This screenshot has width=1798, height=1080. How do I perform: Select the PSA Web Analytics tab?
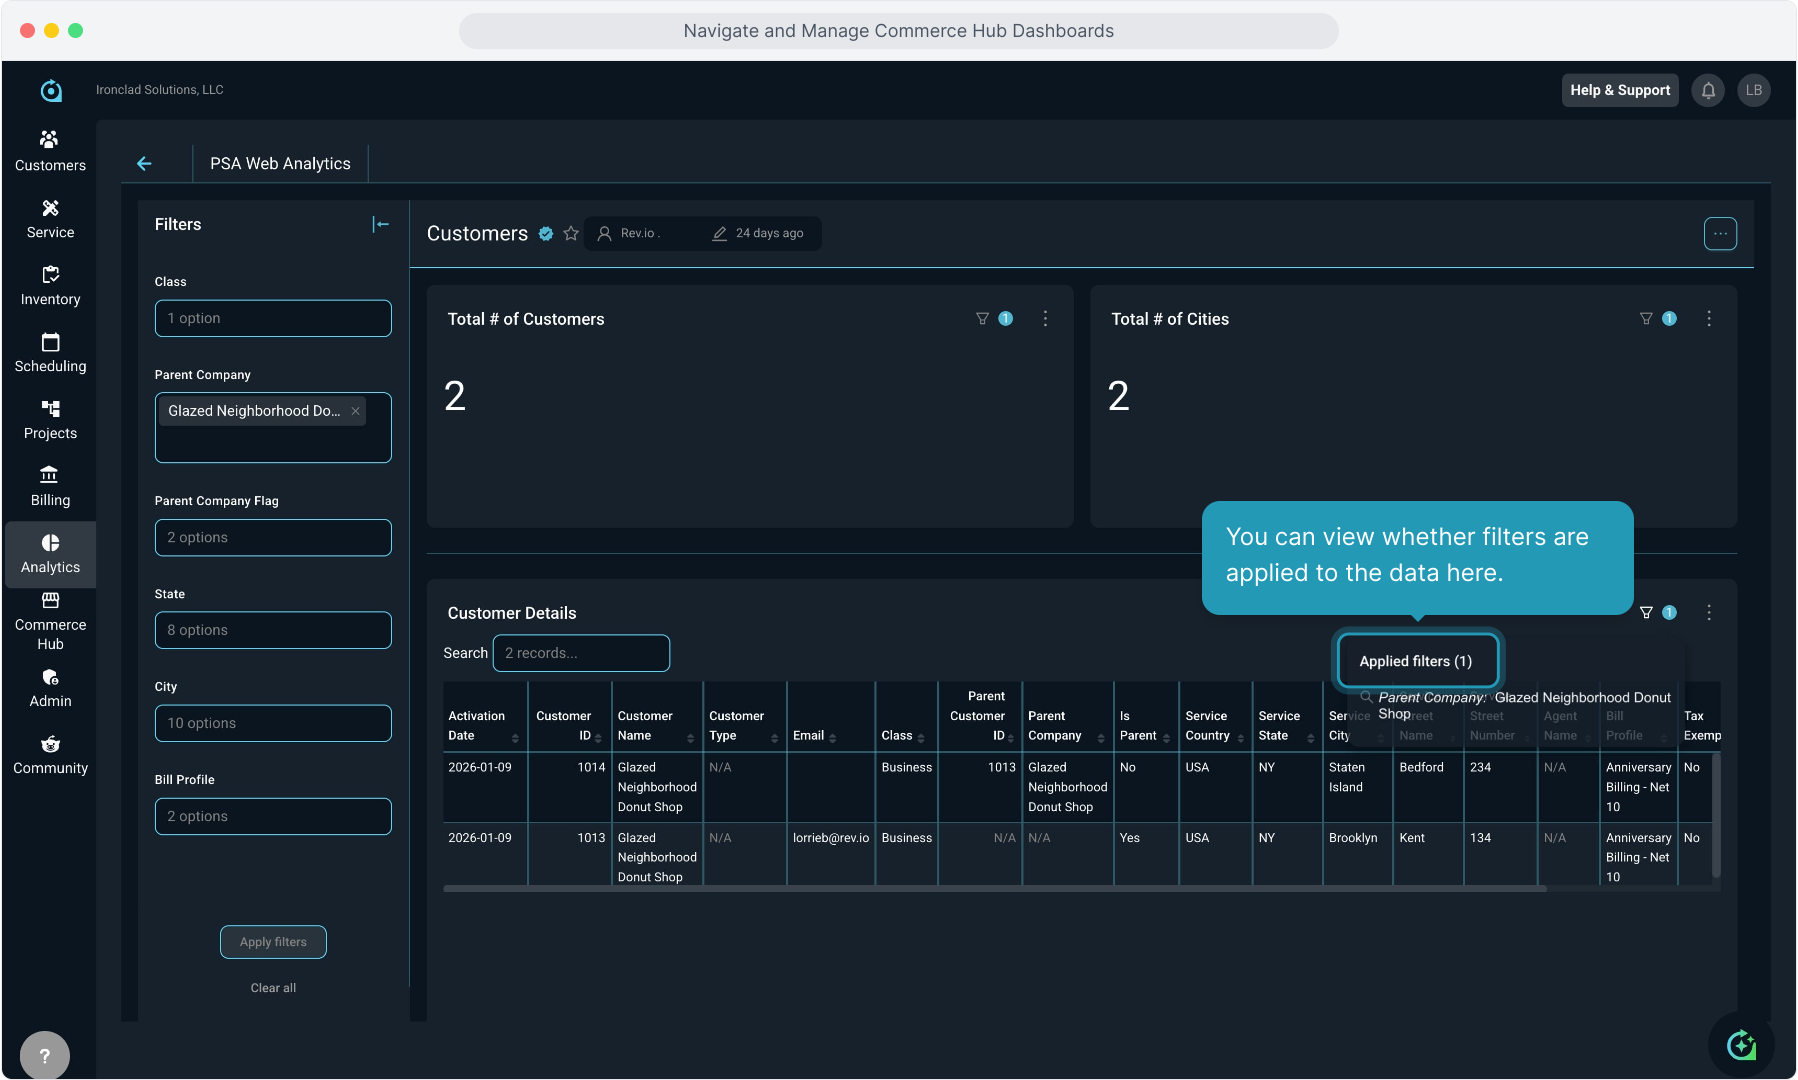[280, 164]
